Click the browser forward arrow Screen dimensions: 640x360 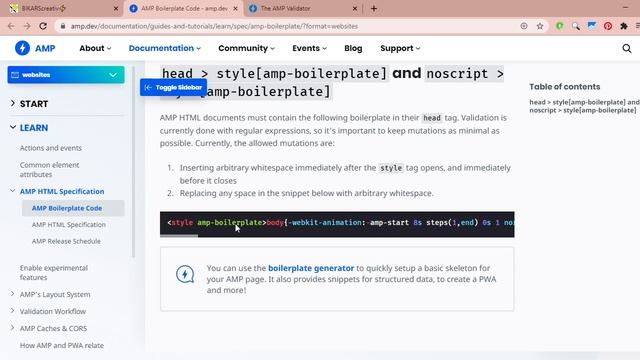[27, 26]
